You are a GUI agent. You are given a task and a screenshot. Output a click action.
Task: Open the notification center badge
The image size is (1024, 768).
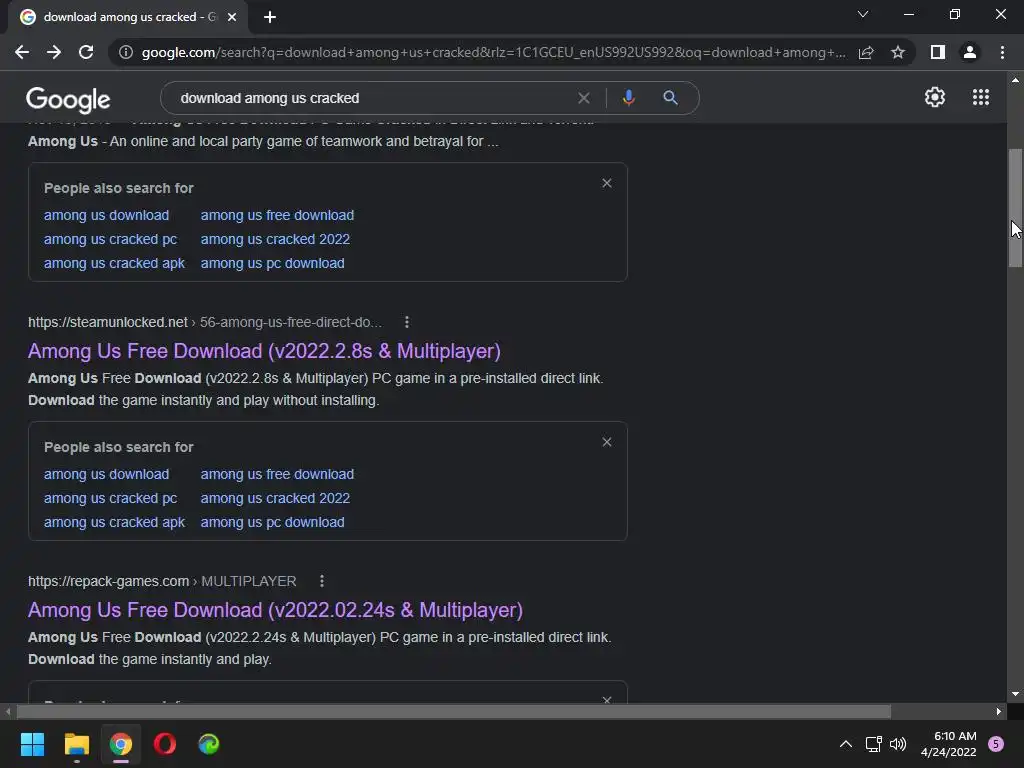996,744
